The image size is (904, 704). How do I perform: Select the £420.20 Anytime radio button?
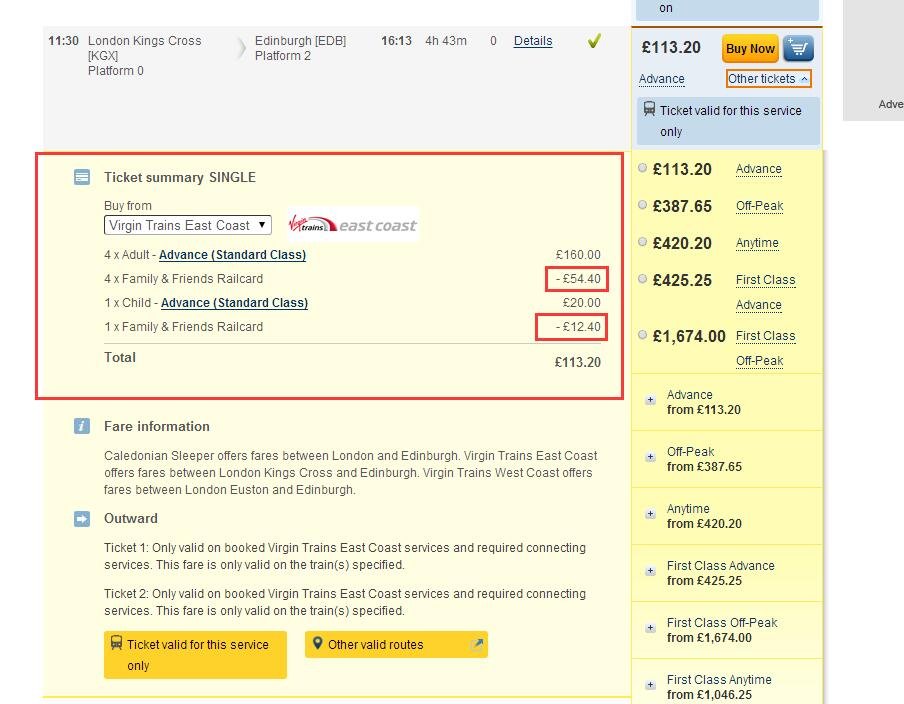[643, 242]
